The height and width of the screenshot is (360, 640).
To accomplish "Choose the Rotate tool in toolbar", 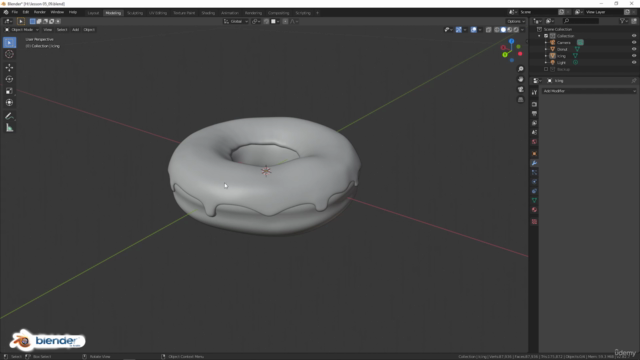I will tap(9, 79).
